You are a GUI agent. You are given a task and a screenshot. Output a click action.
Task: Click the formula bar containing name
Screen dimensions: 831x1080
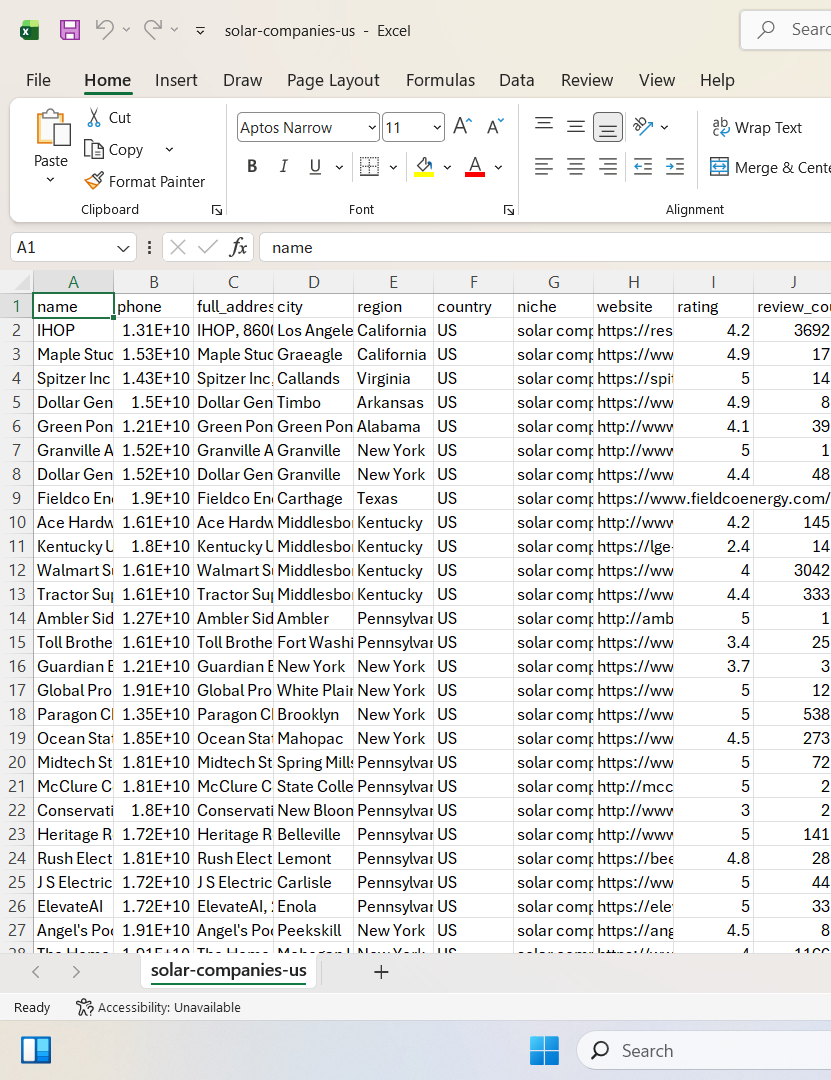coord(545,247)
